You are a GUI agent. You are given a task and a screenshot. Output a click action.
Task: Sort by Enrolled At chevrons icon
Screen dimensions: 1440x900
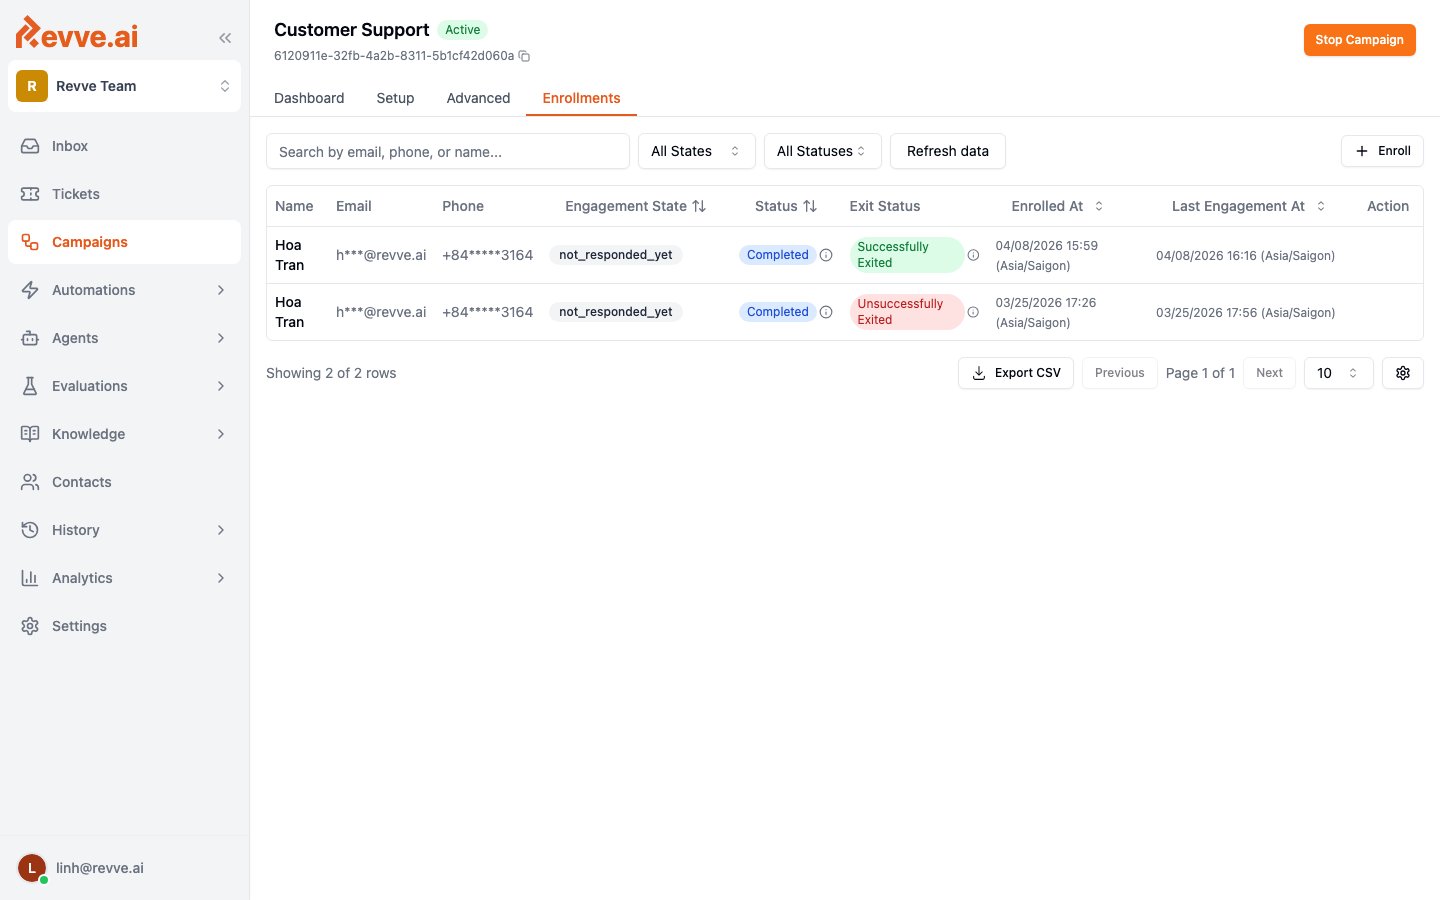coord(1099,206)
